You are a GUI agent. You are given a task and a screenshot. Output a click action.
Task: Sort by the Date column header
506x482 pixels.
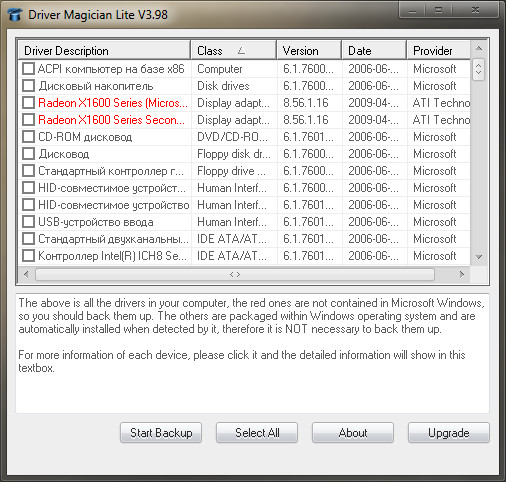pos(374,51)
